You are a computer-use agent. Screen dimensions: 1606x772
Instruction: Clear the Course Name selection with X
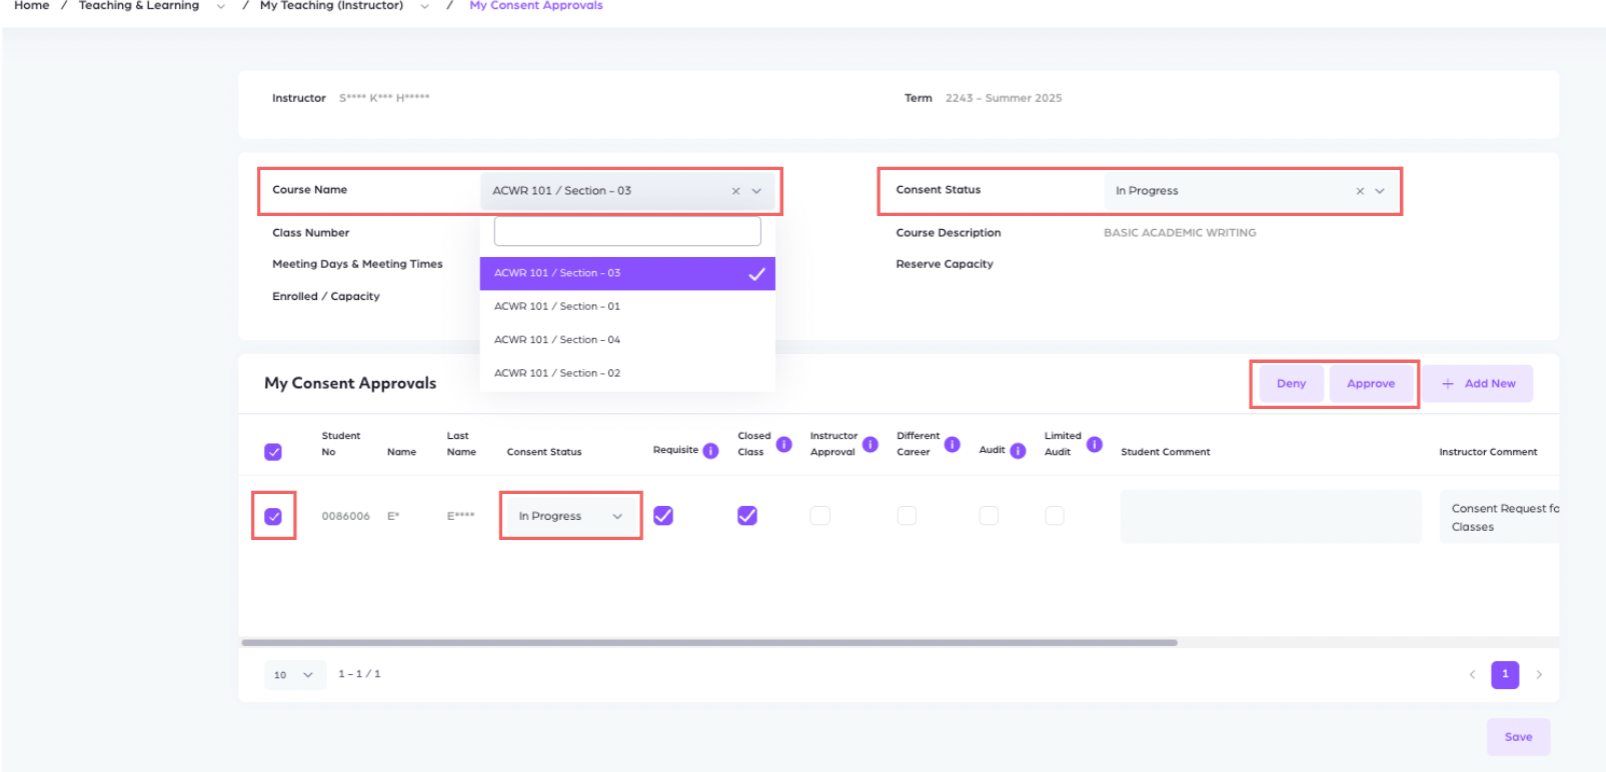736,191
